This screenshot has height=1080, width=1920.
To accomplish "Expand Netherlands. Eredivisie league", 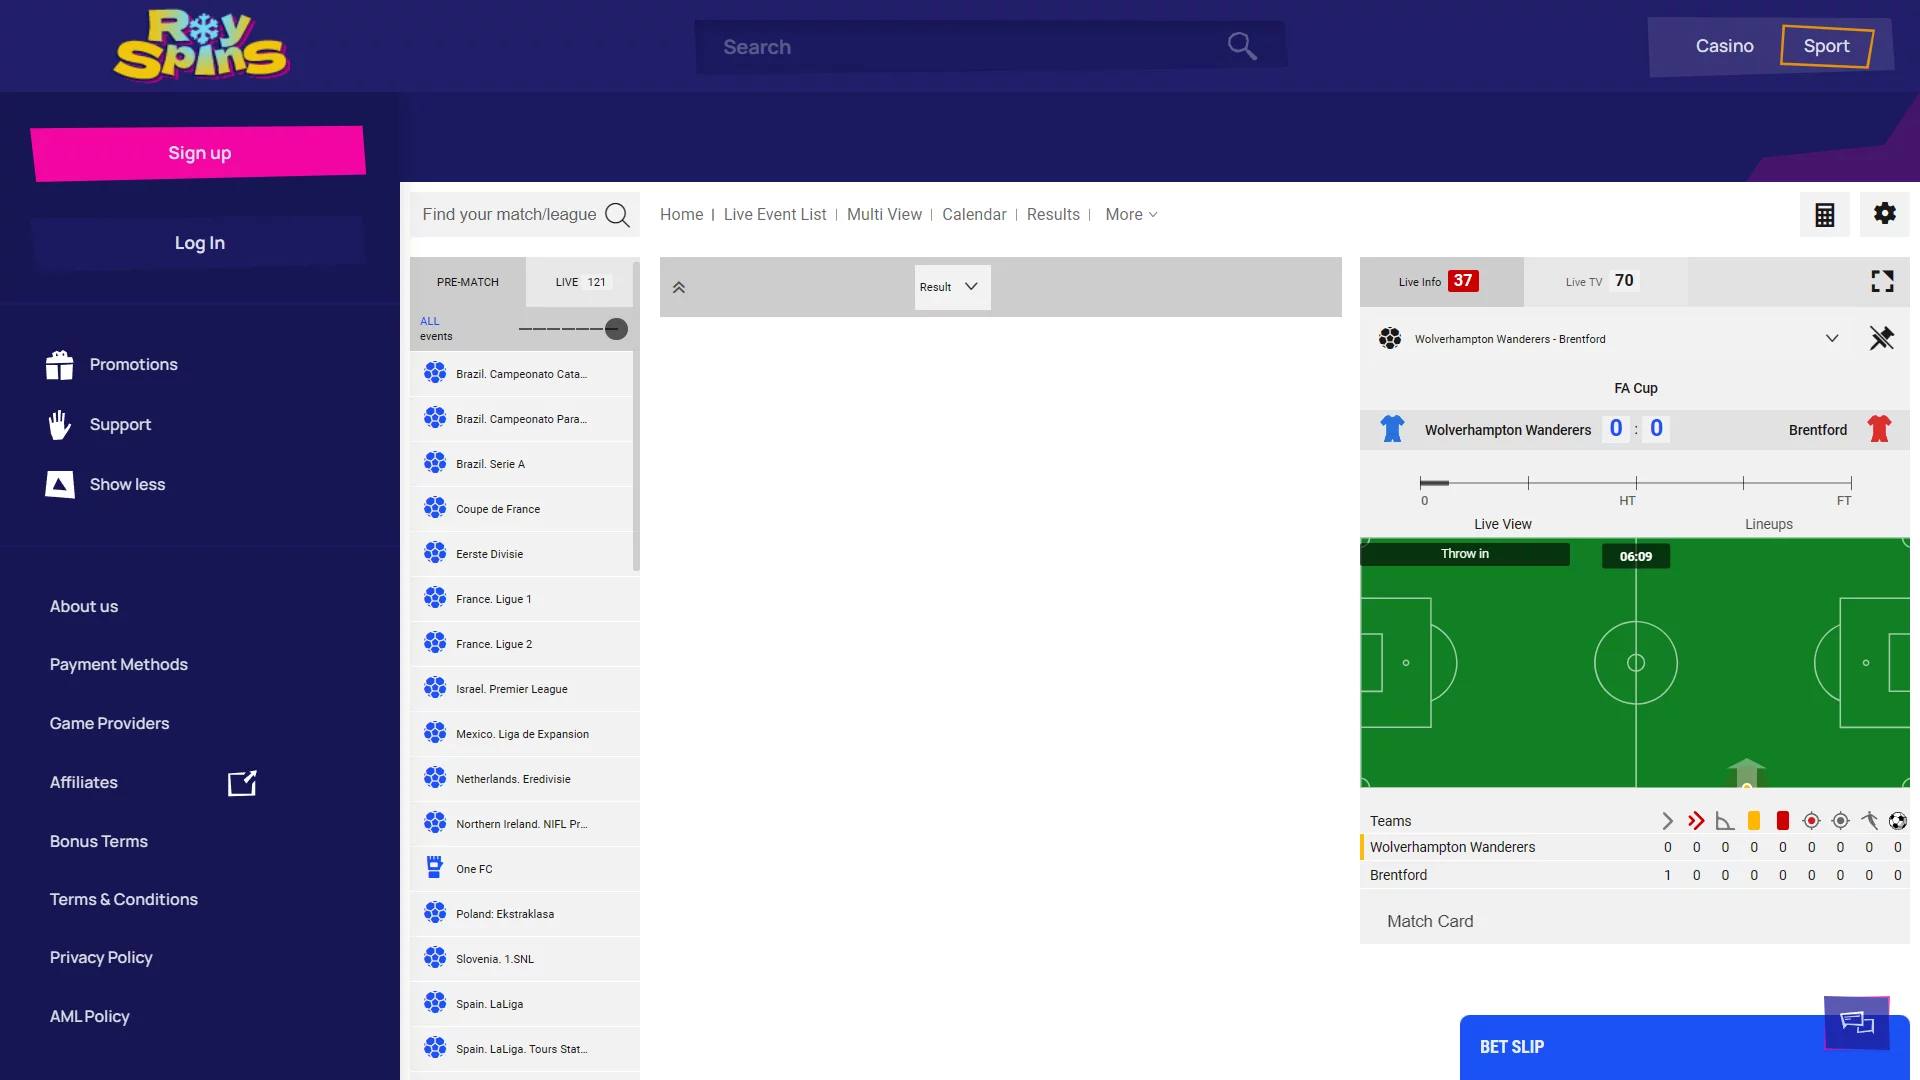I will (524, 779).
